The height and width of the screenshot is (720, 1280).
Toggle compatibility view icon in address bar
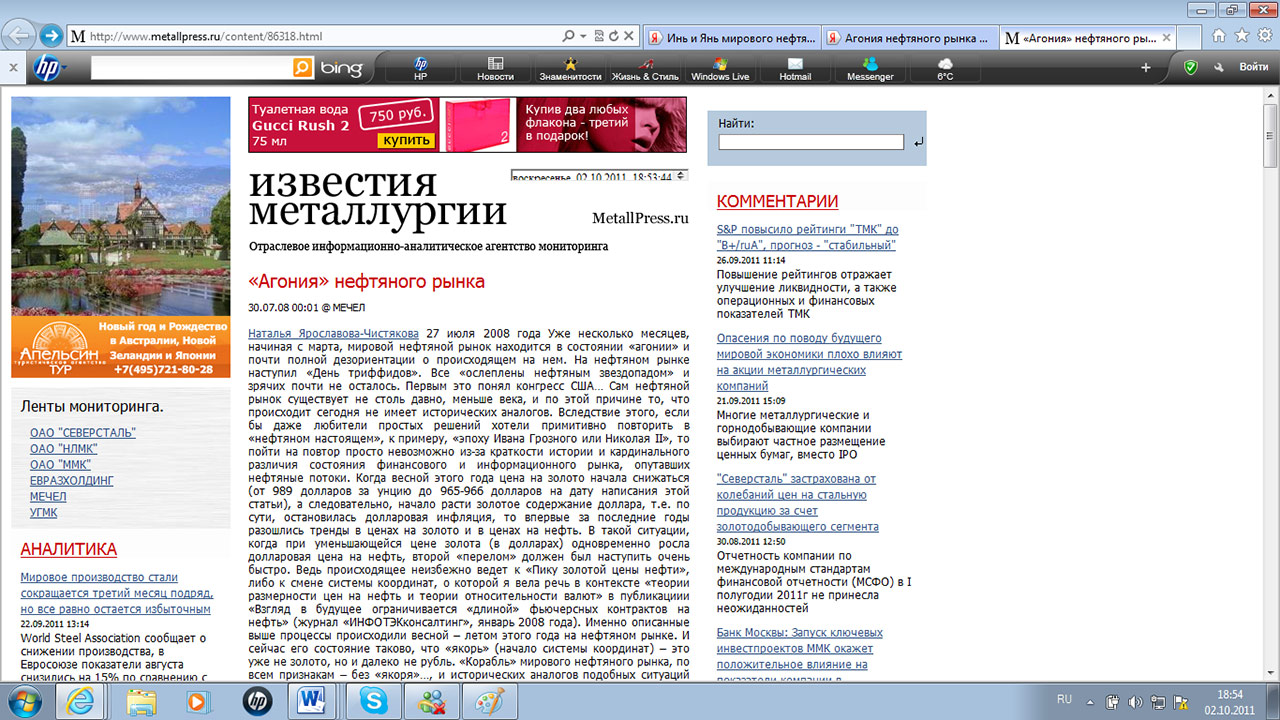pos(597,37)
